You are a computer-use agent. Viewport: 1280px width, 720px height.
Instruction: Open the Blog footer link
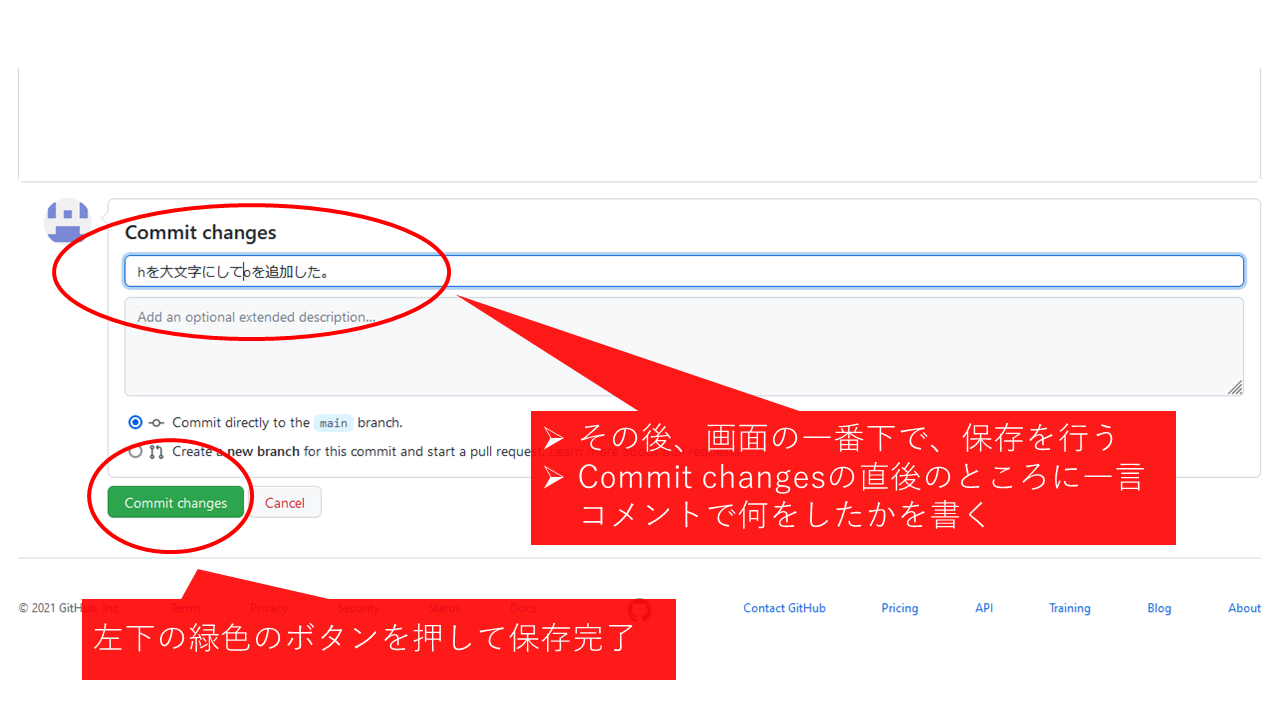tap(1159, 608)
